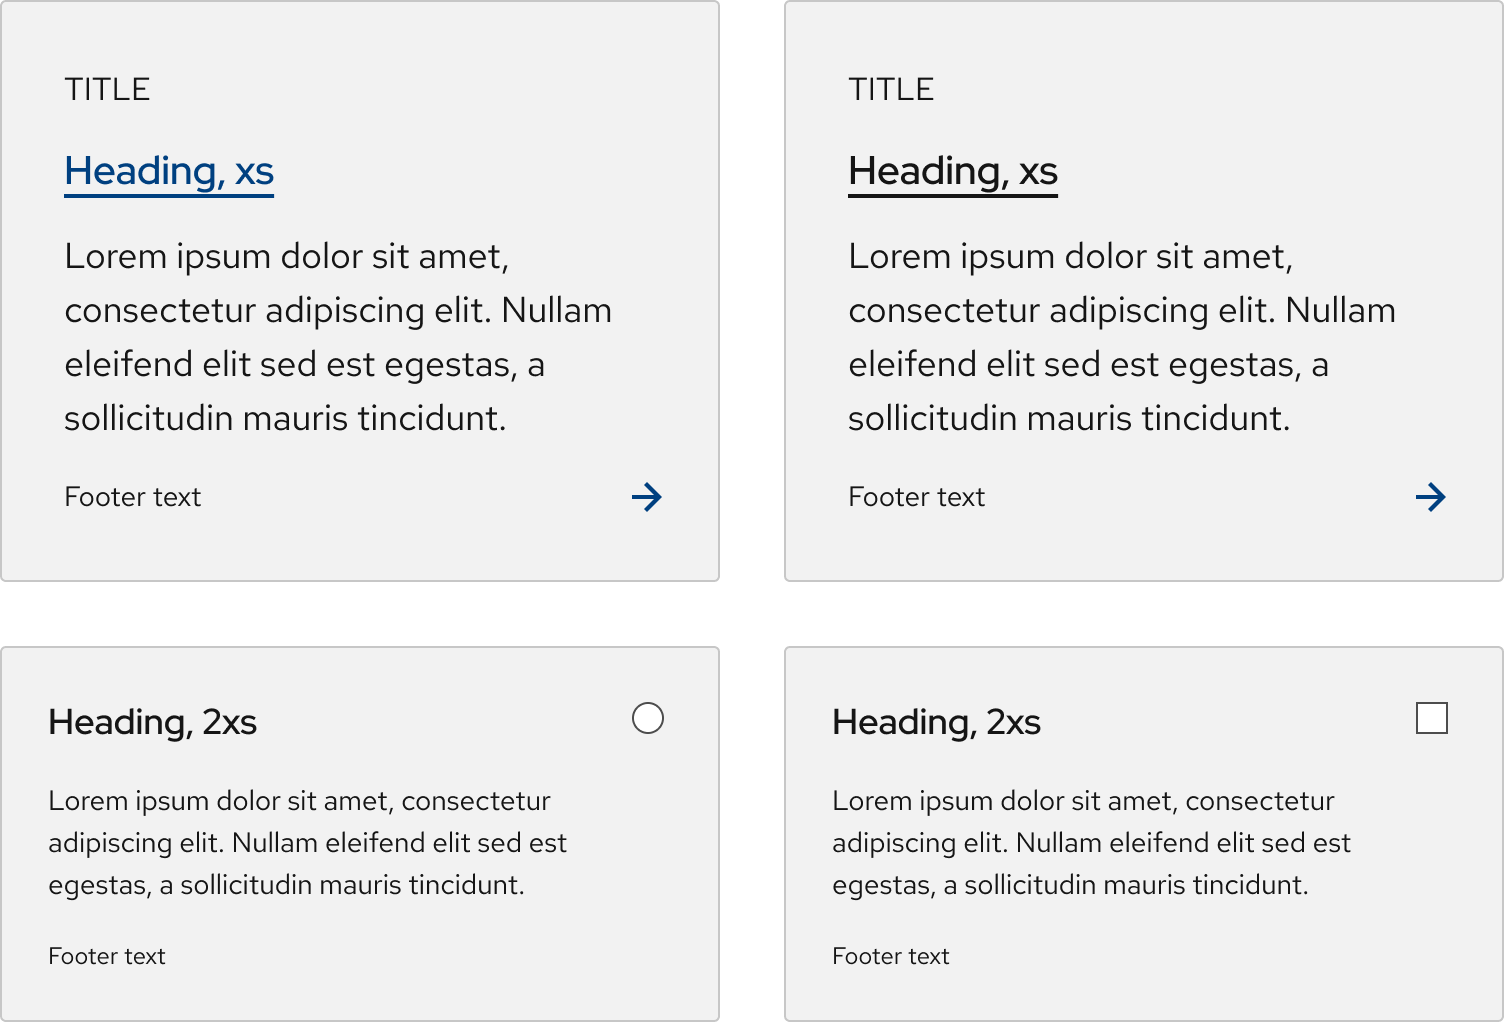Click the blue forward arrow beside right Footer text
The height and width of the screenshot is (1022, 1504).
[x=1432, y=496]
